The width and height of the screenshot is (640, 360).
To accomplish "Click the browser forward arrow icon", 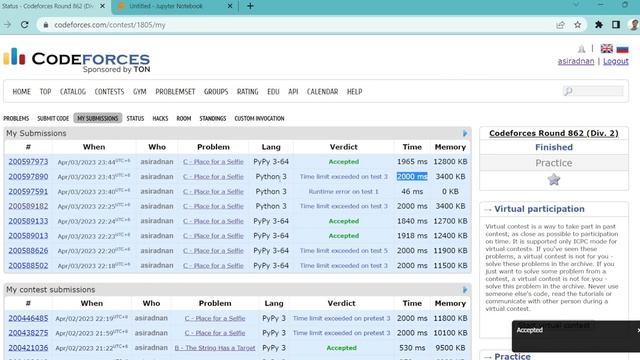I will (7, 25).
